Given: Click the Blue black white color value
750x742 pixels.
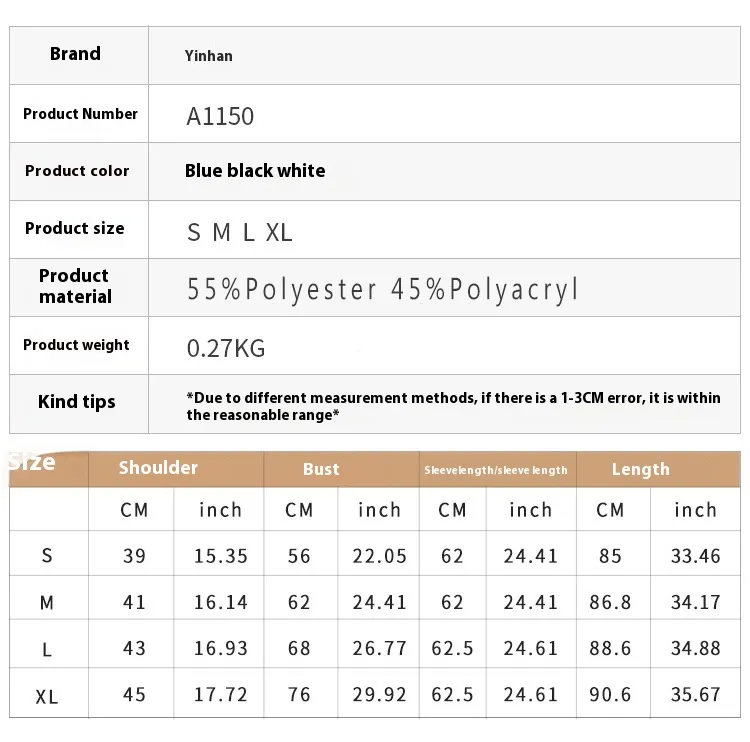Looking at the screenshot, I should 255,171.
